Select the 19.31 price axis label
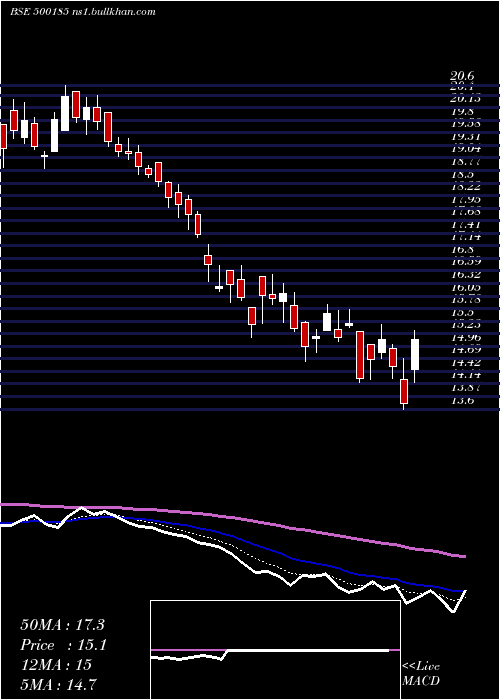Viewport: 500px width, 700px height. [467, 137]
